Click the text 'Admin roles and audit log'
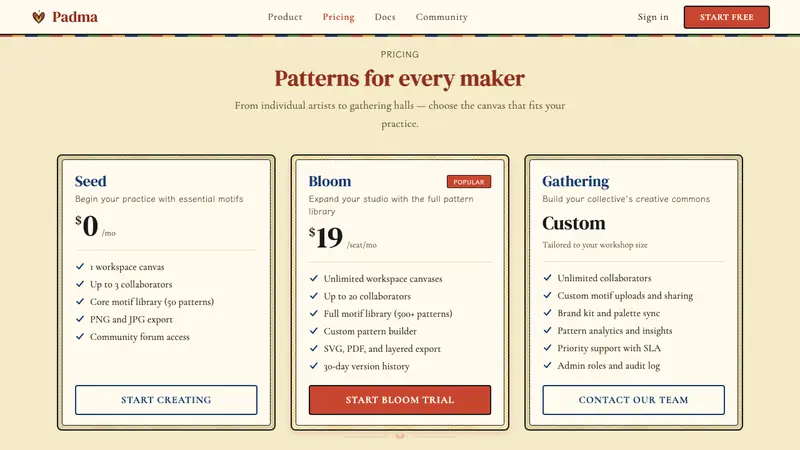 tap(609, 366)
